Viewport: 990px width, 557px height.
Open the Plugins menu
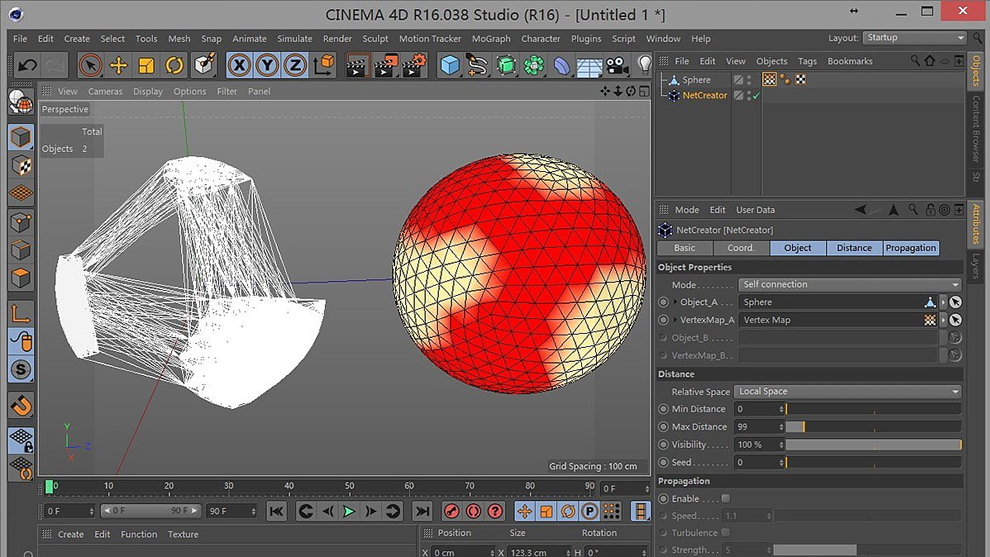pyautogui.click(x=586, y=39)
